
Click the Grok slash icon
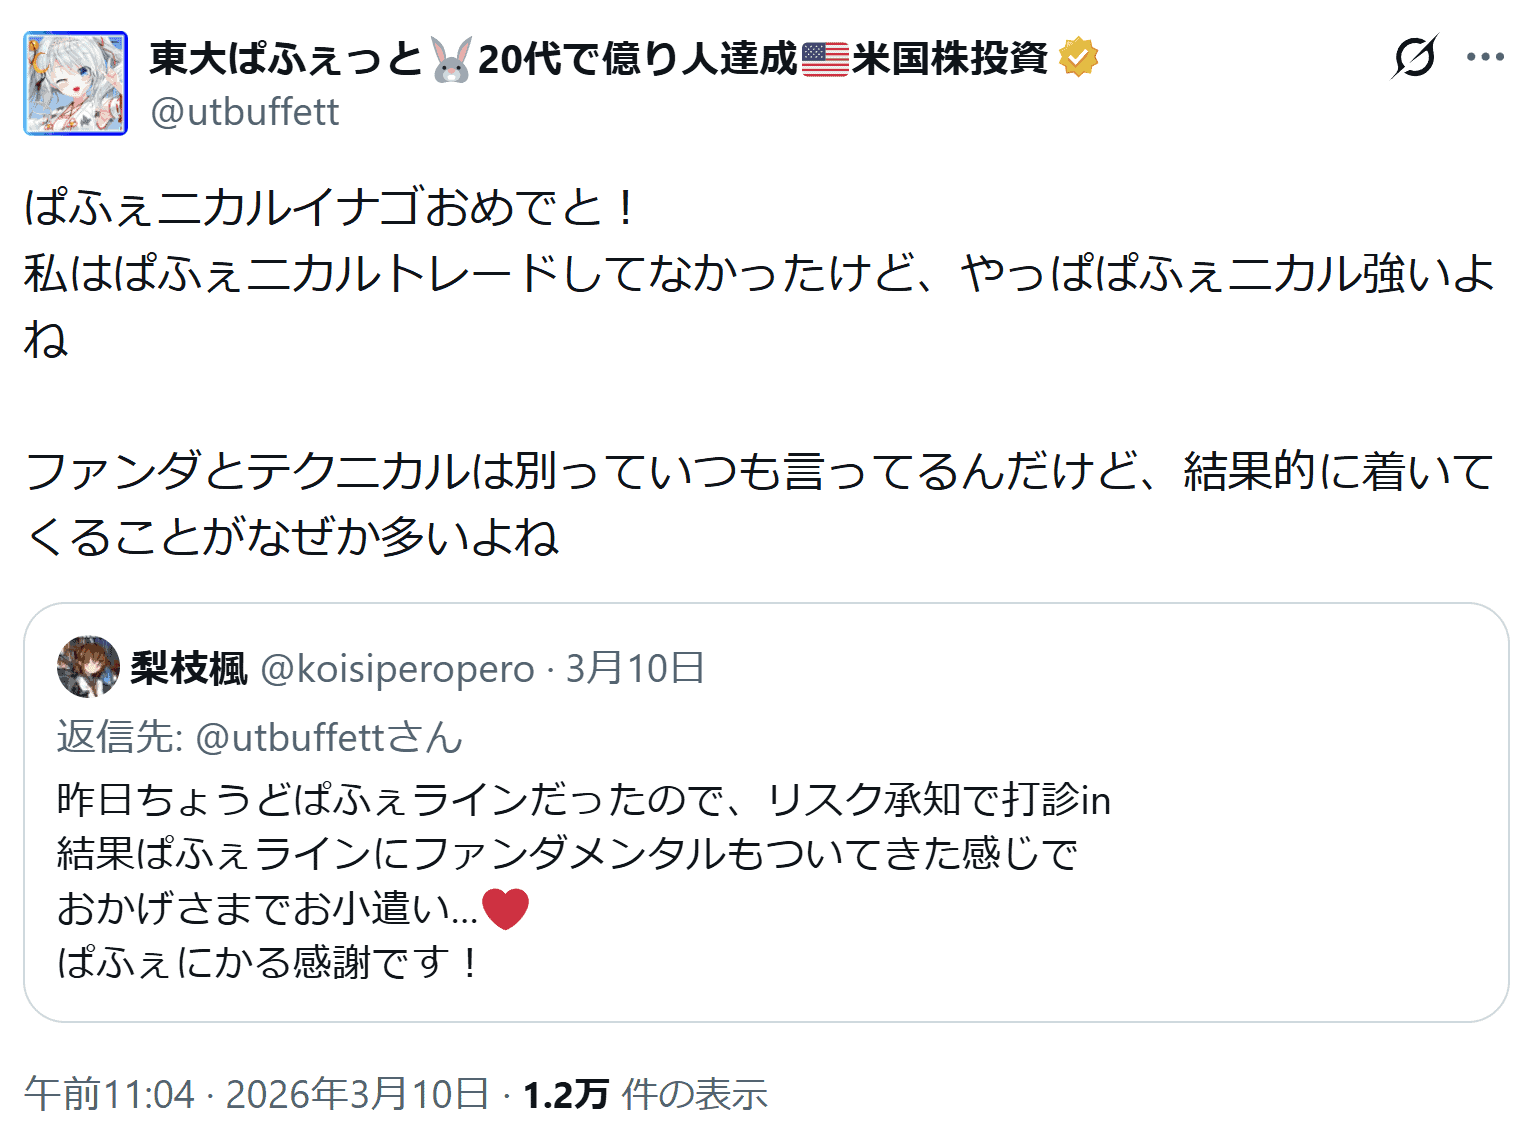(1414, 57)
